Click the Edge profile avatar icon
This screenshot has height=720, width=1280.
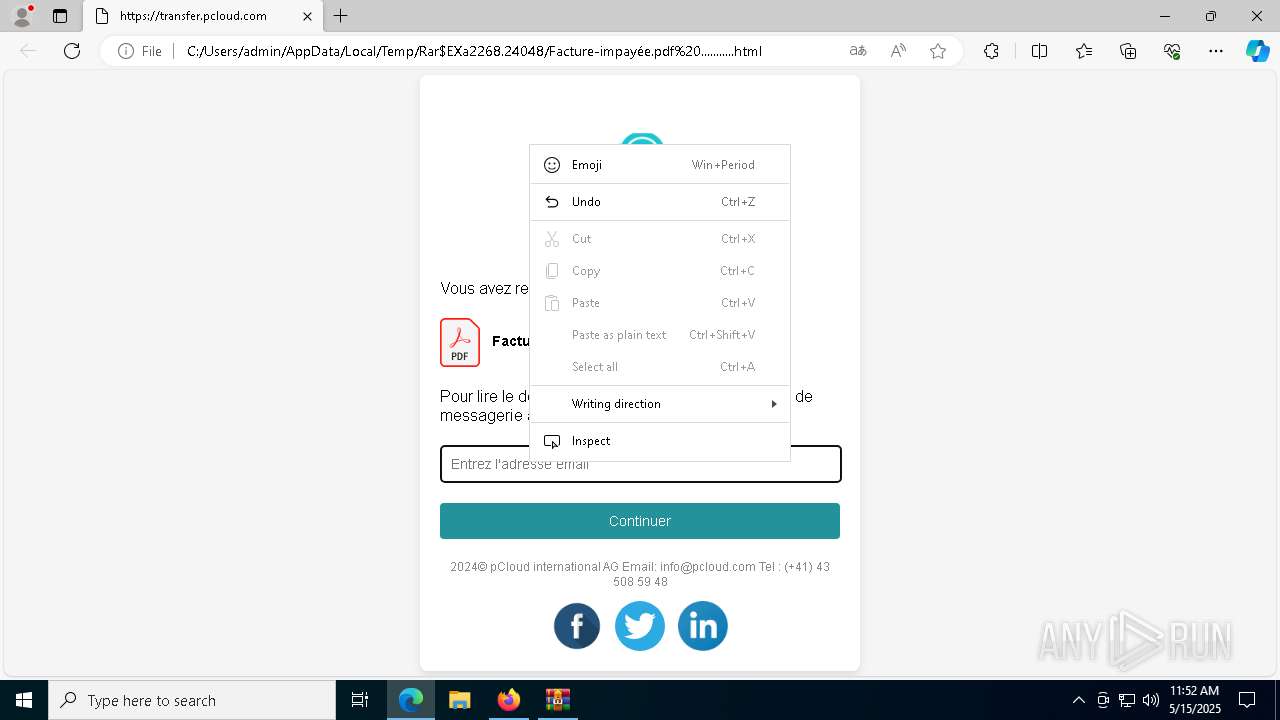coord(21,16)
